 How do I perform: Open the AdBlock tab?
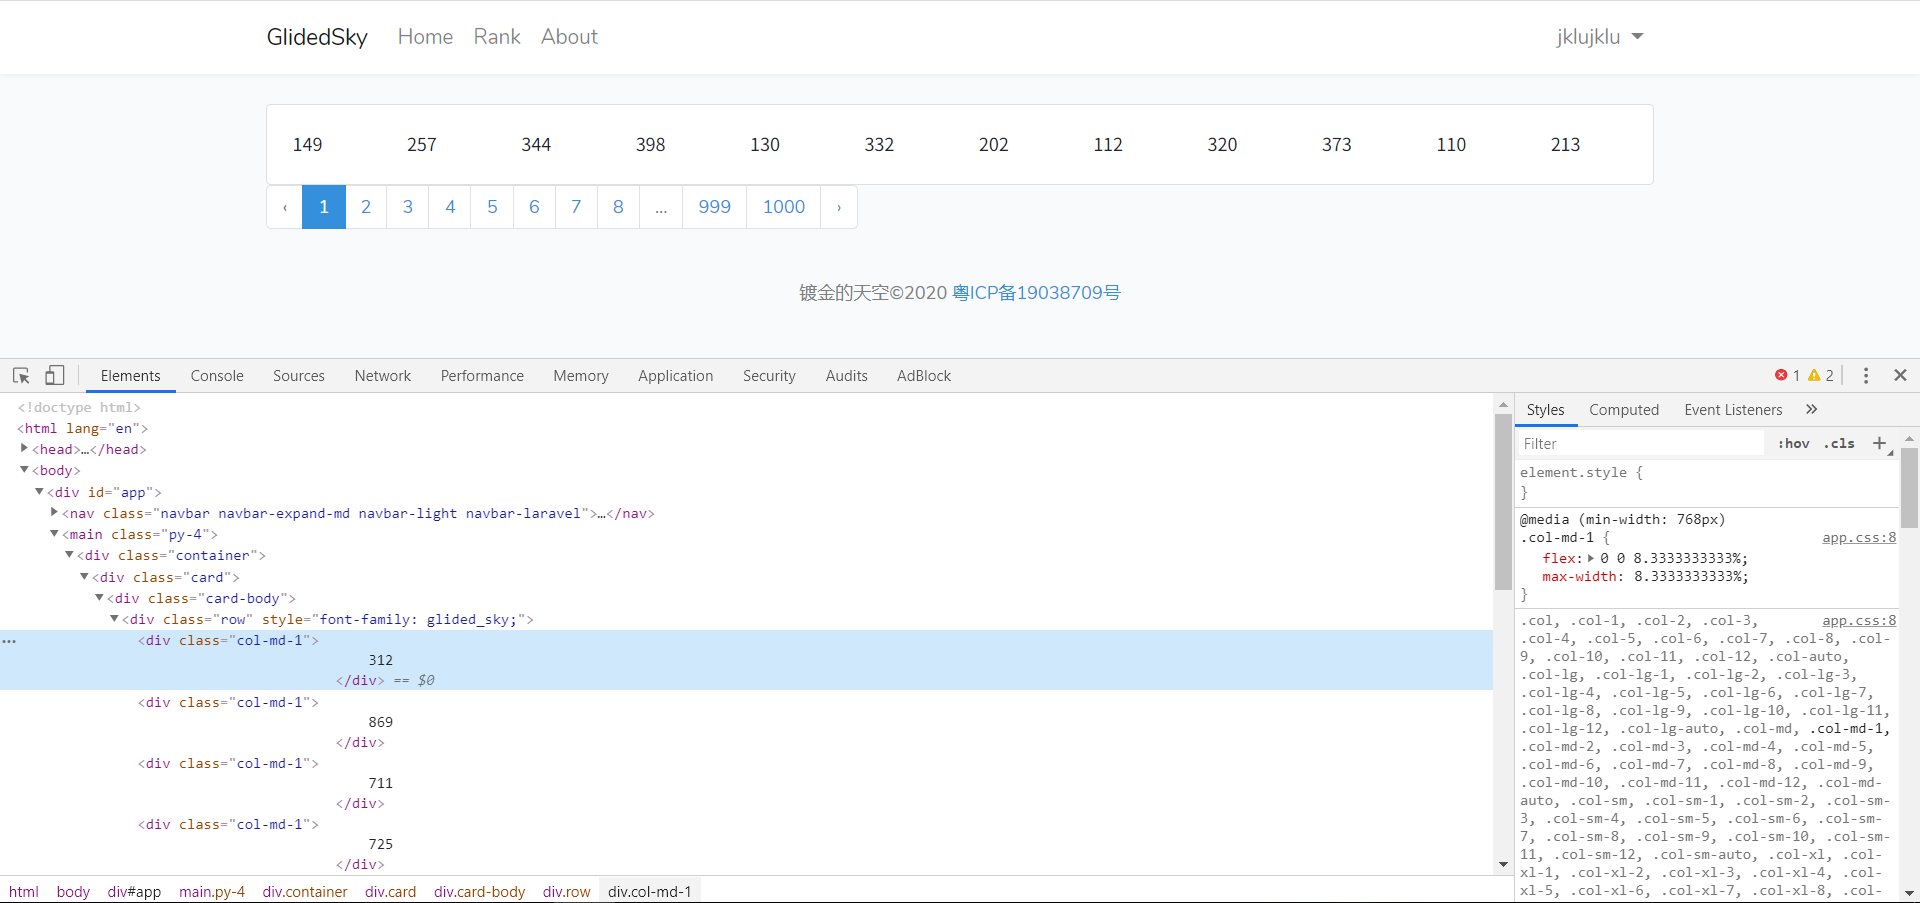pos(924,376)
